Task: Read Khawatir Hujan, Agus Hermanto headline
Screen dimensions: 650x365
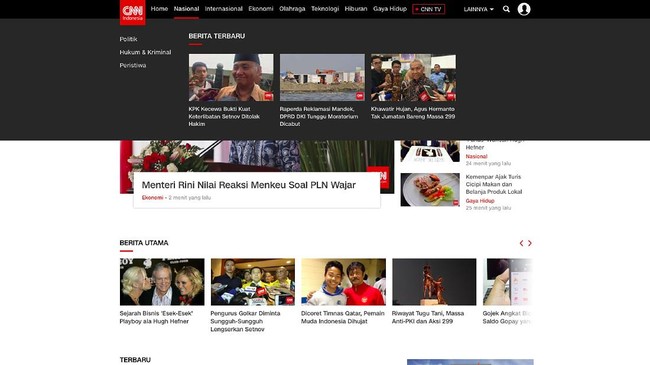Action: point(413,113)
